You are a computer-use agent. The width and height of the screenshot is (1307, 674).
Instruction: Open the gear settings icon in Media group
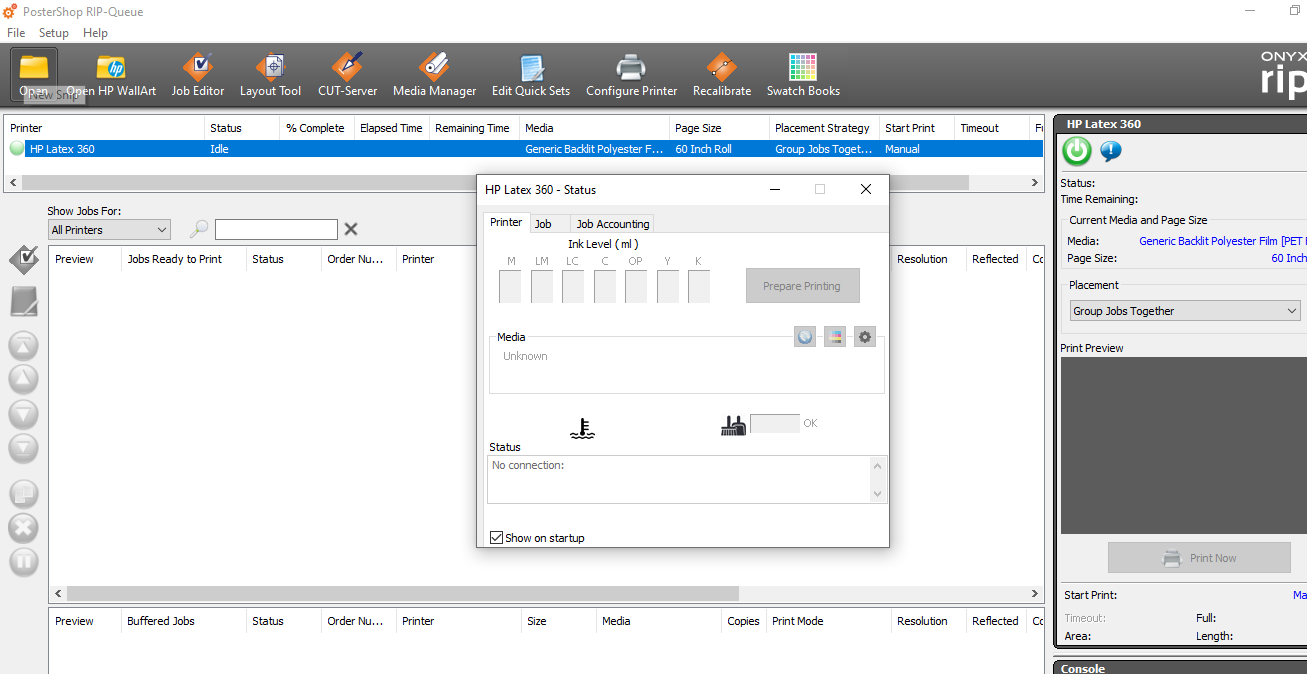click(x=865, y=337)
